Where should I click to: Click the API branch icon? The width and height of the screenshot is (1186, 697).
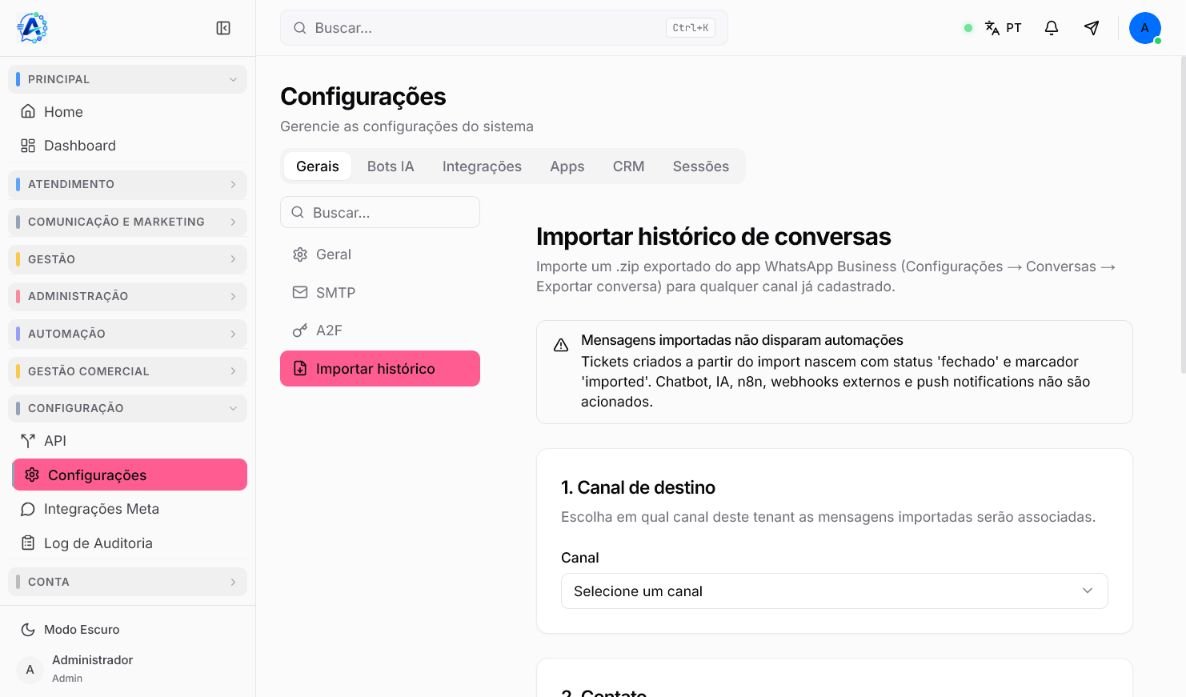click(x=28, y=440)
